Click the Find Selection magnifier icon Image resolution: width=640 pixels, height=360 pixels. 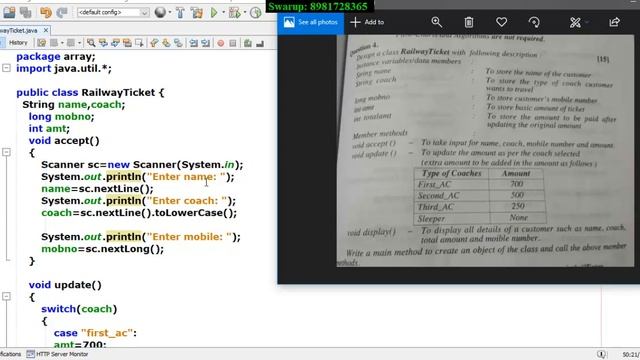point(91,43)
